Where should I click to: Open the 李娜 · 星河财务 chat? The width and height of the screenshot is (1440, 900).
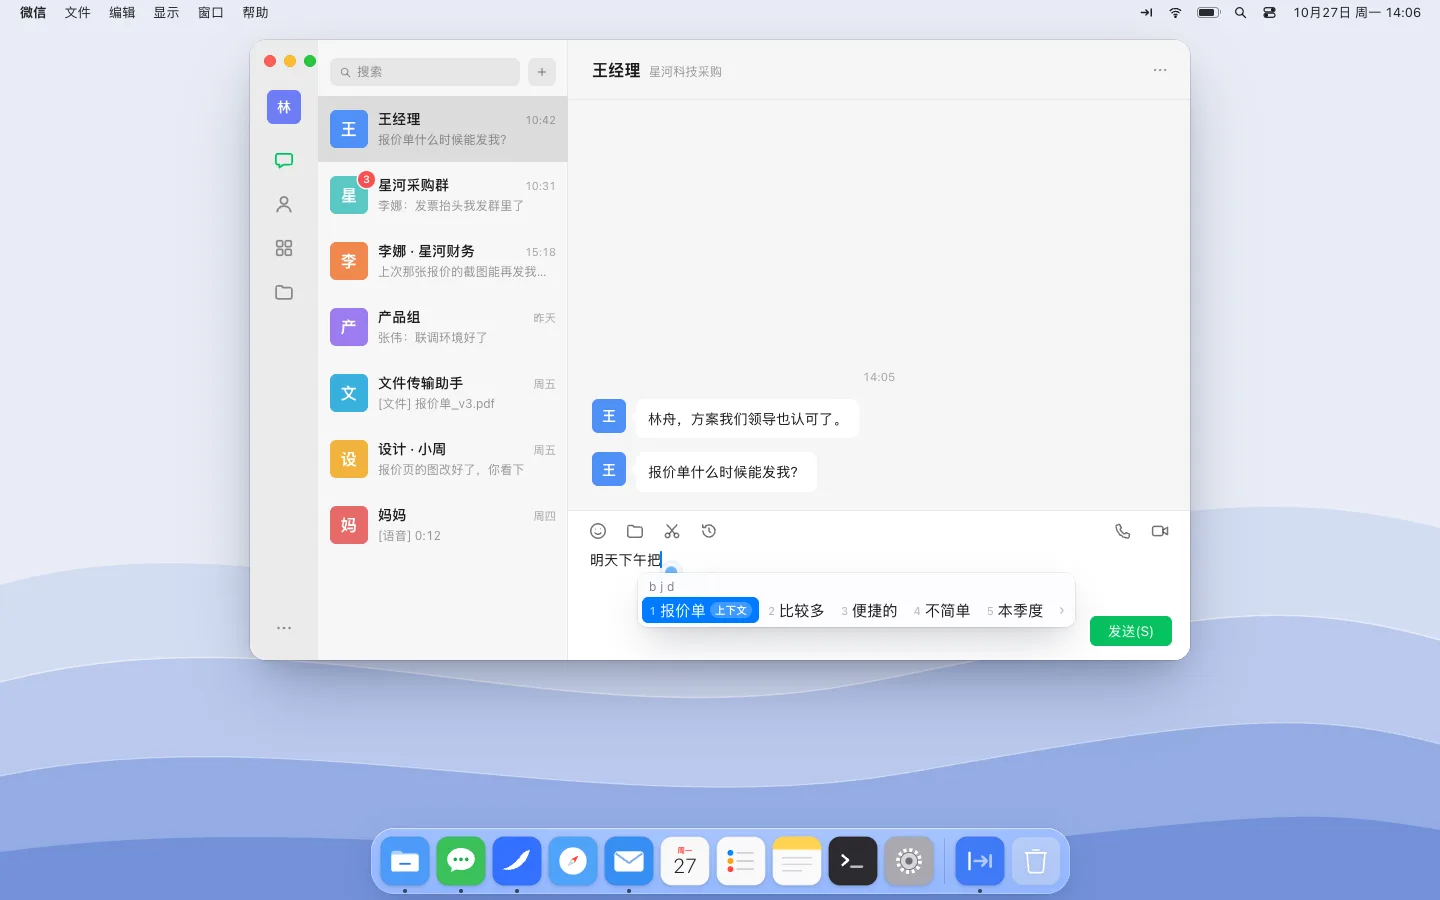coord(443,261)
